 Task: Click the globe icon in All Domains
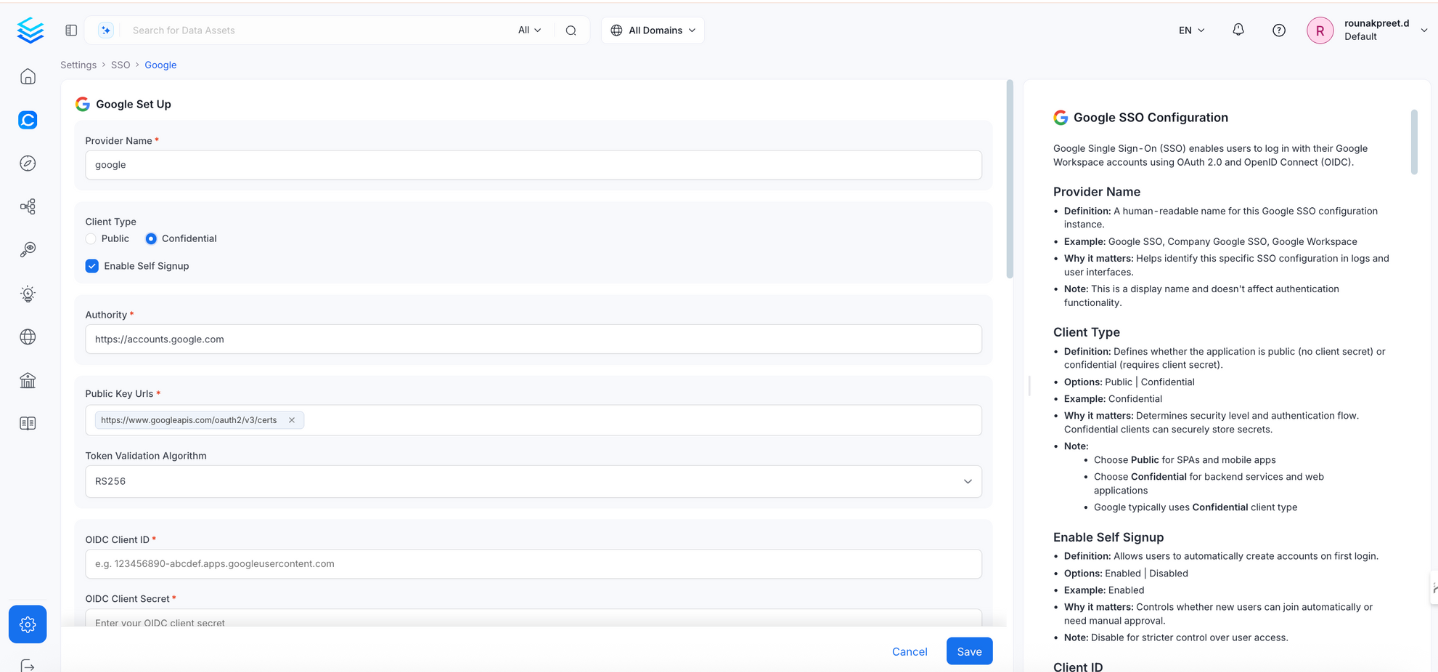pos(617,30)
